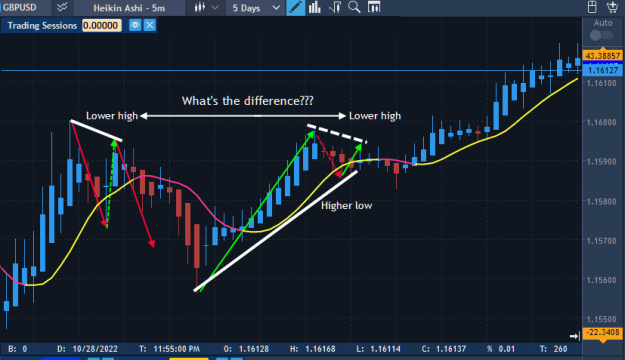Click the square-root formula study icon
This screenshot has height=360, width=625.
tap(335, 7)
